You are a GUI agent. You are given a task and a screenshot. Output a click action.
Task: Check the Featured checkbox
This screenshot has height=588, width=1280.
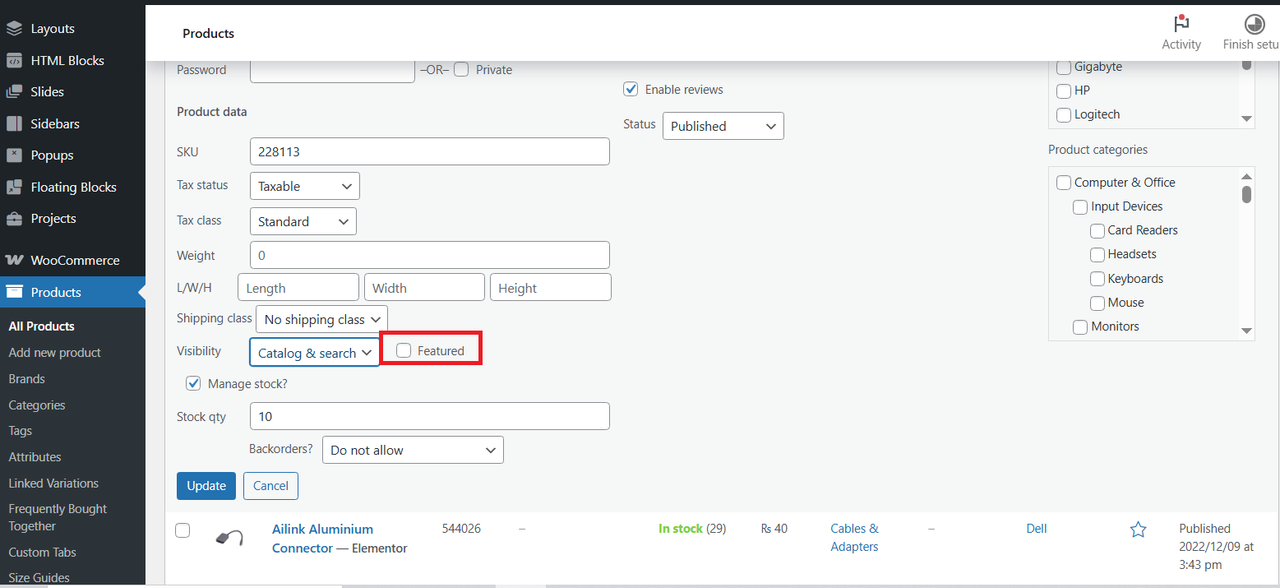pyautogui.click(x=404, y=350)
